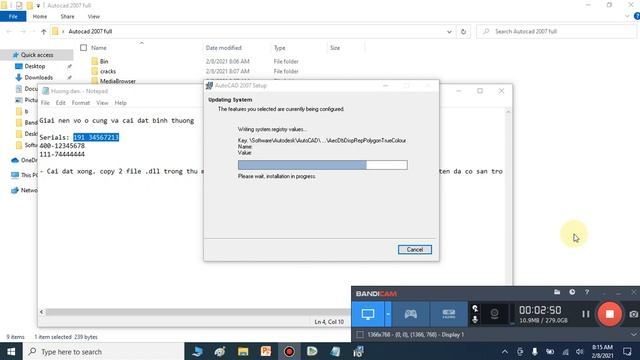This screenshot has width=640, height=360.
Task: Open Bandicam help question mark
Action: coord(587,292)
